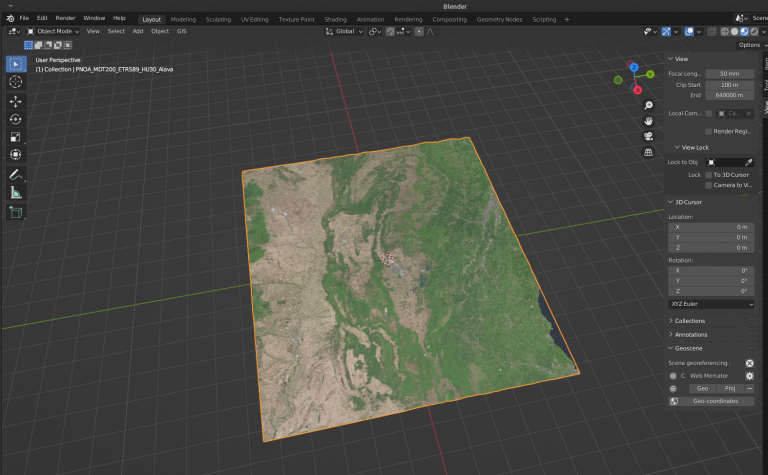Open the GIS menu
The height and width of the screenshot is (475, 768).
(182, 31)
